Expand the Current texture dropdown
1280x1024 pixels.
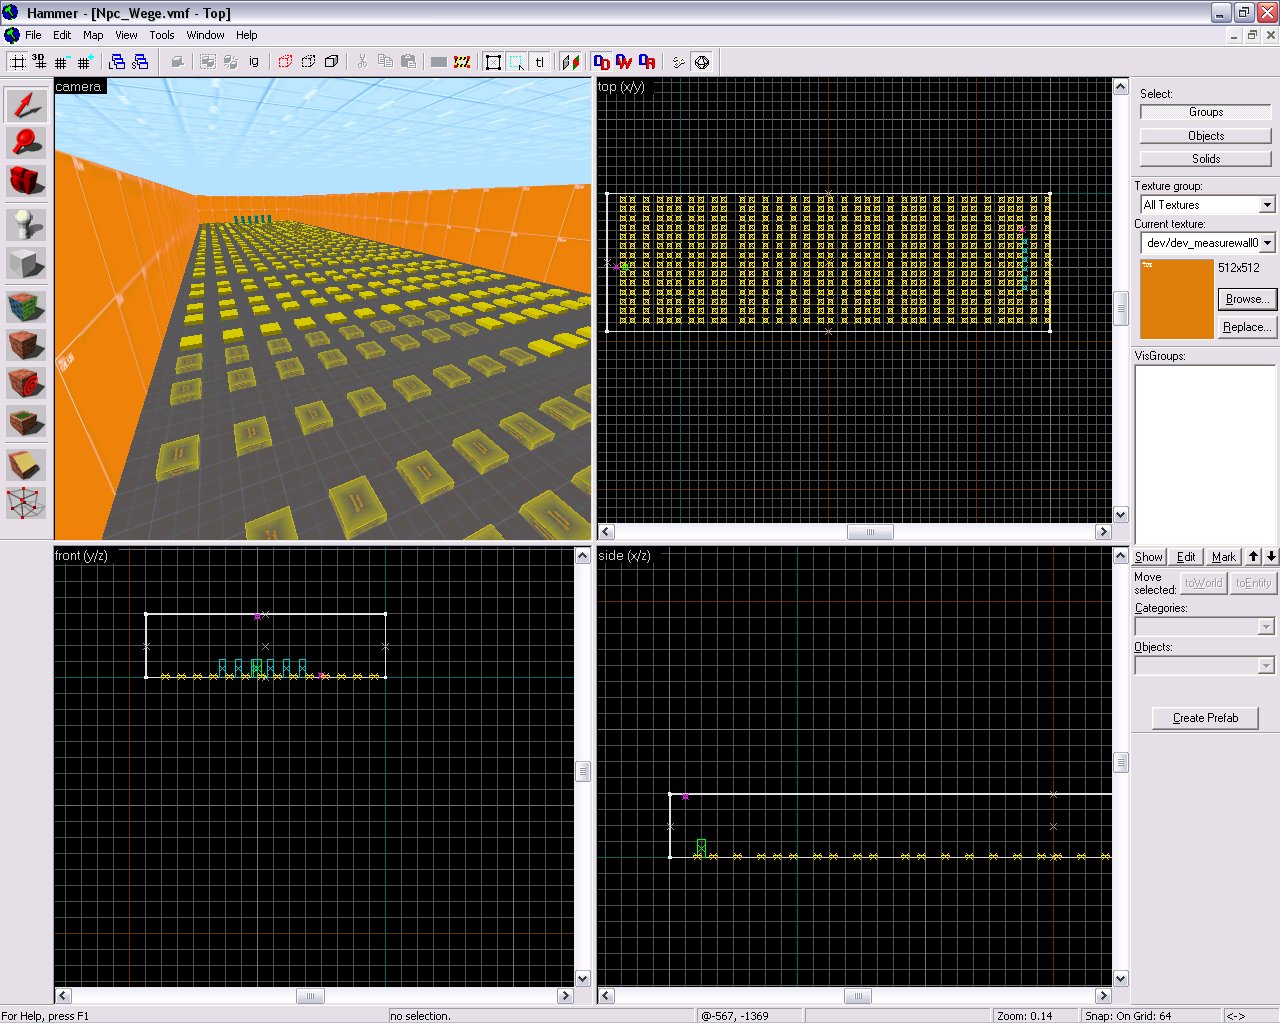pyautogui.click(x=1267, y=243)
